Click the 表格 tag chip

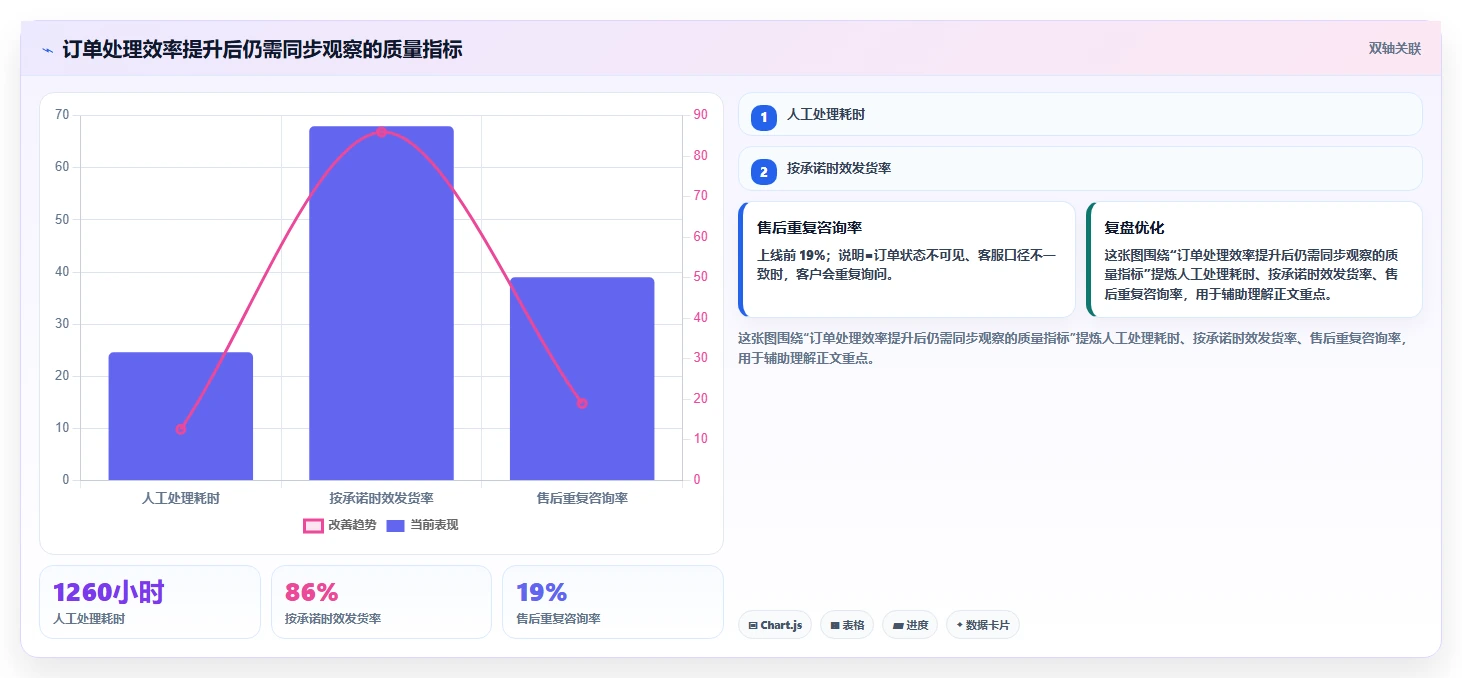pyautogui.click(x=847, y=625)
